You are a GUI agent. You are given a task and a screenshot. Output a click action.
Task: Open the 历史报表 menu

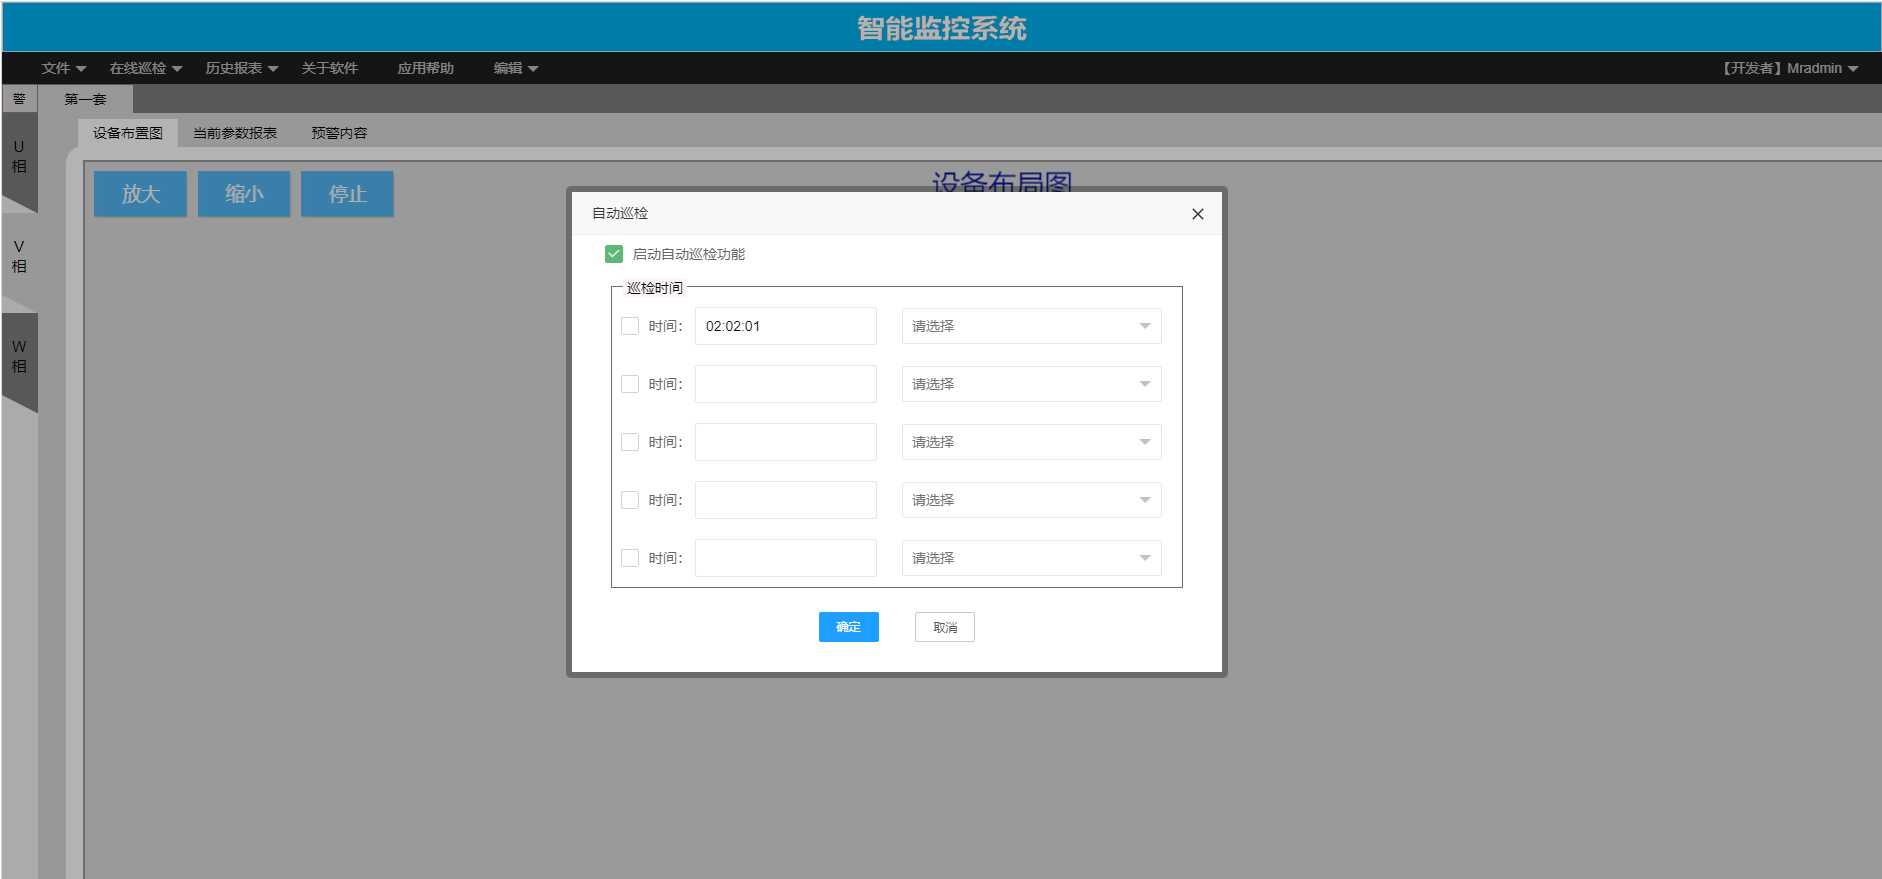[242, 68]
